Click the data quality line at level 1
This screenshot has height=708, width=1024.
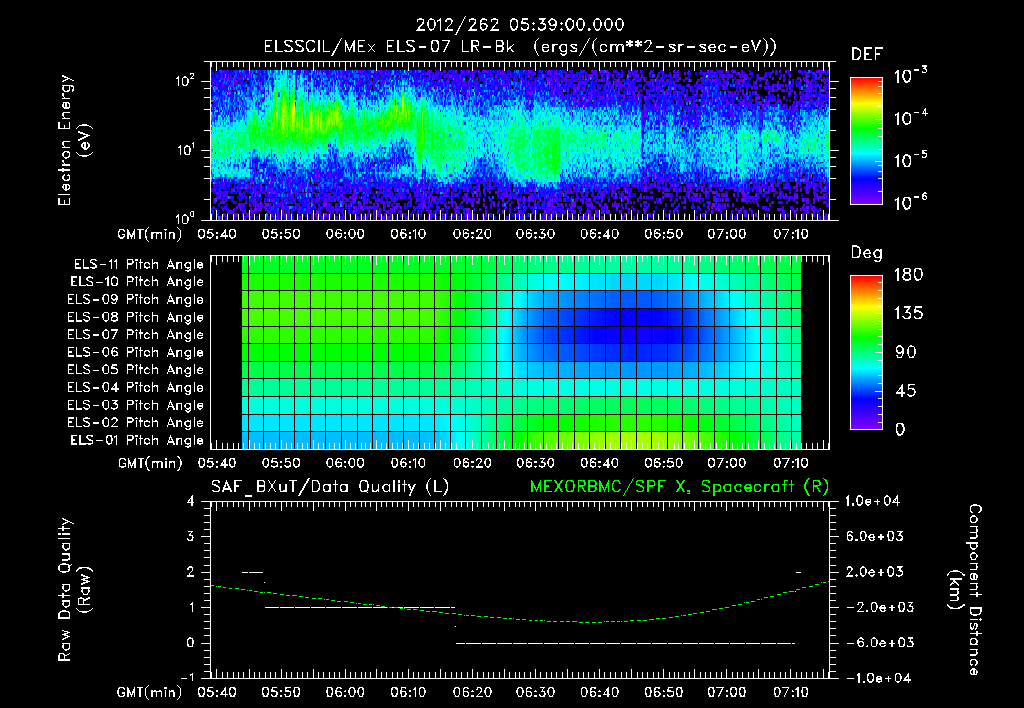coord(360,607)
